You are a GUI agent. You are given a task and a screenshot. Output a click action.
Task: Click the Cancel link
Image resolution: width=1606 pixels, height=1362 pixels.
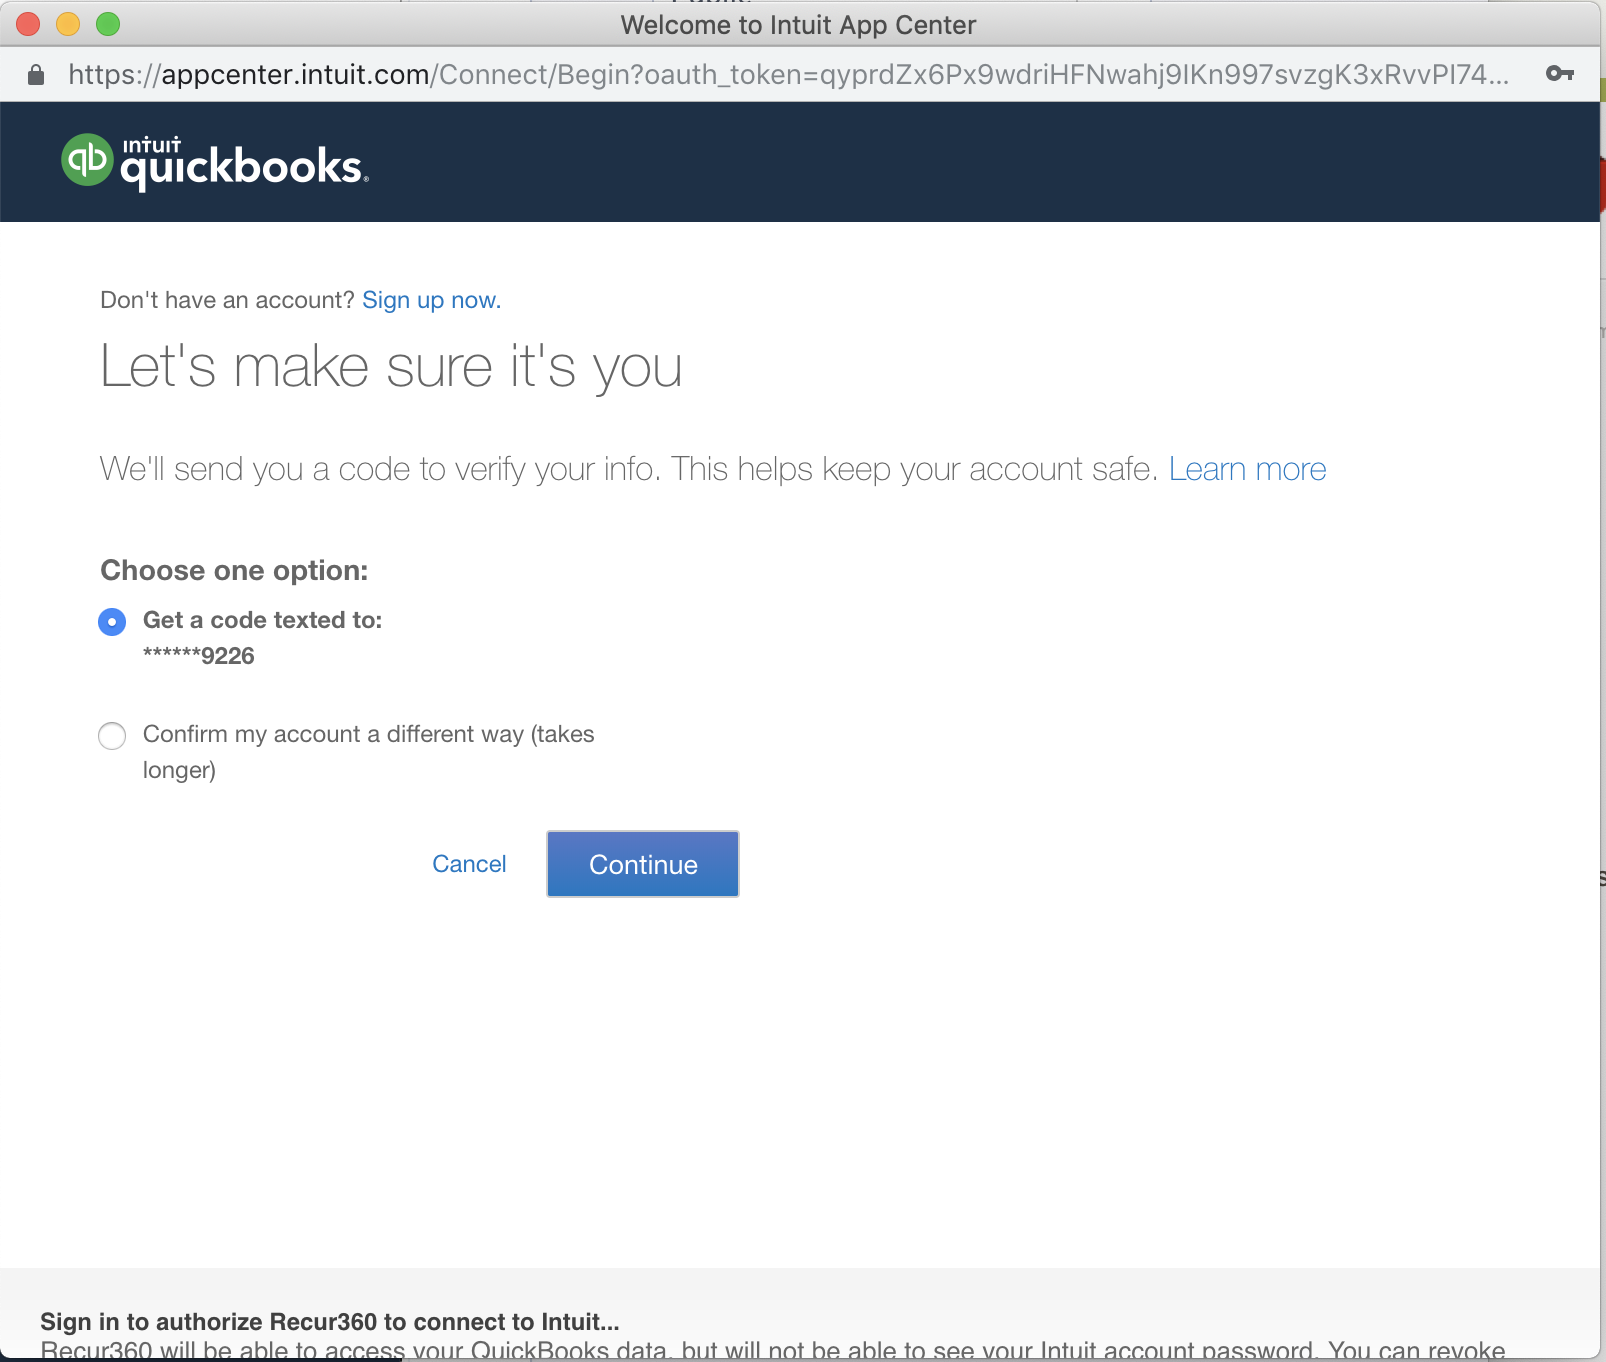pos(469,864)
